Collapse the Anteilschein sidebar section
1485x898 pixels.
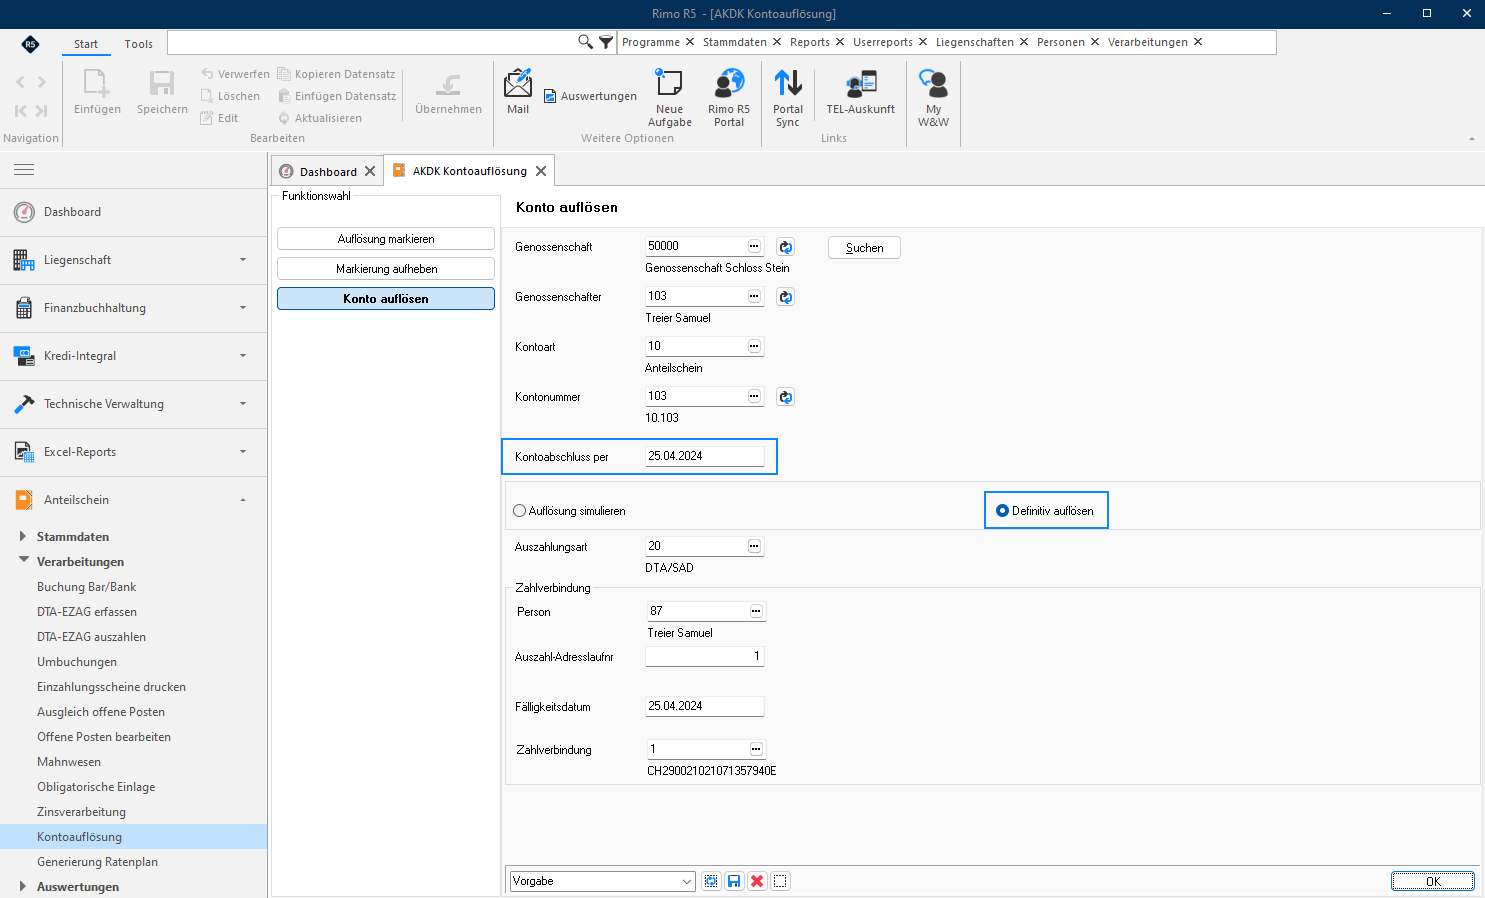134,500
